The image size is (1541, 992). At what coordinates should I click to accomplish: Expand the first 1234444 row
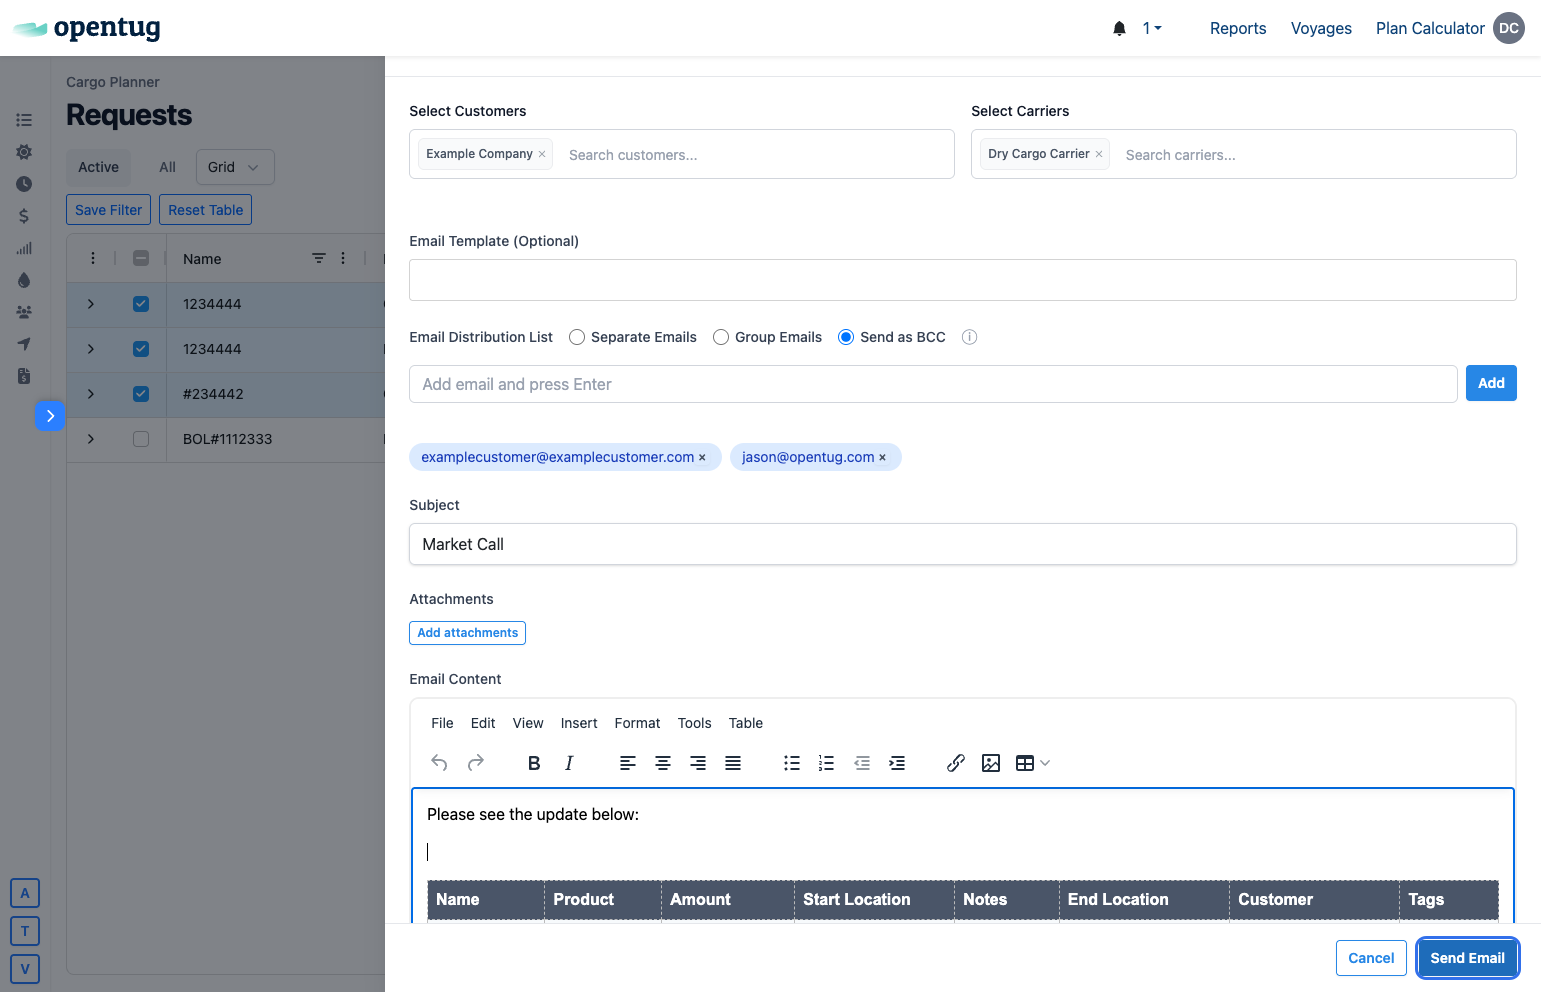click(91, 304)
